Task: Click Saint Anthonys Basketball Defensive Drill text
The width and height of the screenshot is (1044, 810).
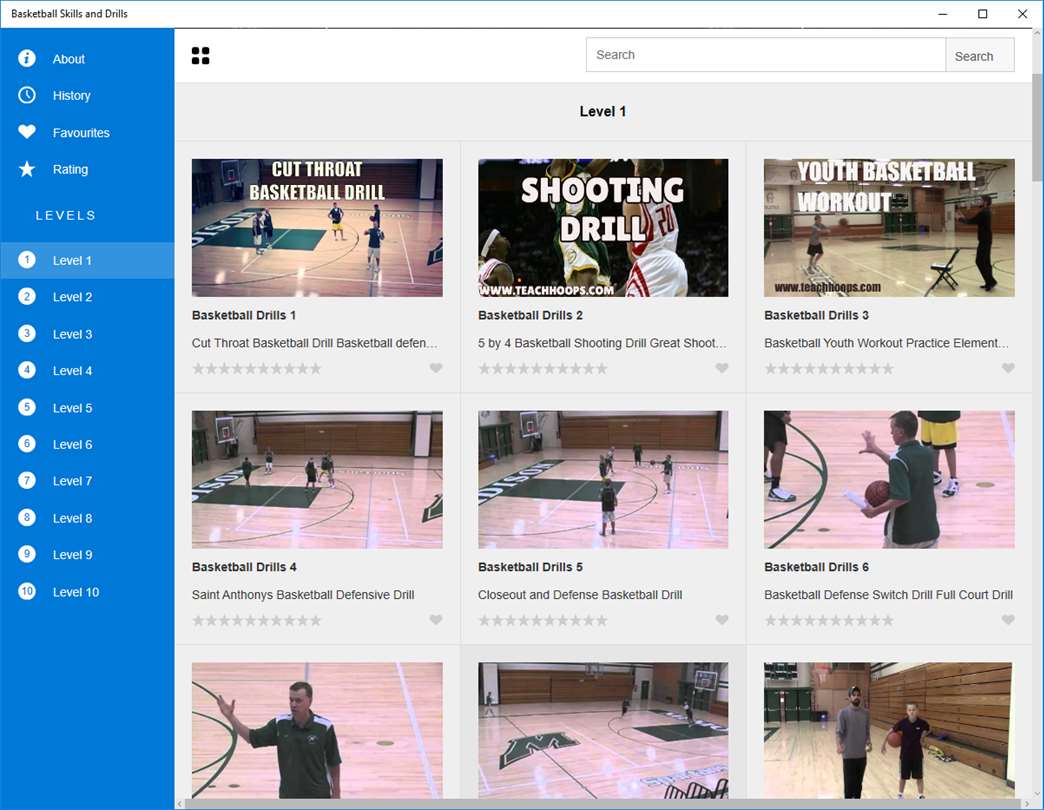Action: pos(303,595)
